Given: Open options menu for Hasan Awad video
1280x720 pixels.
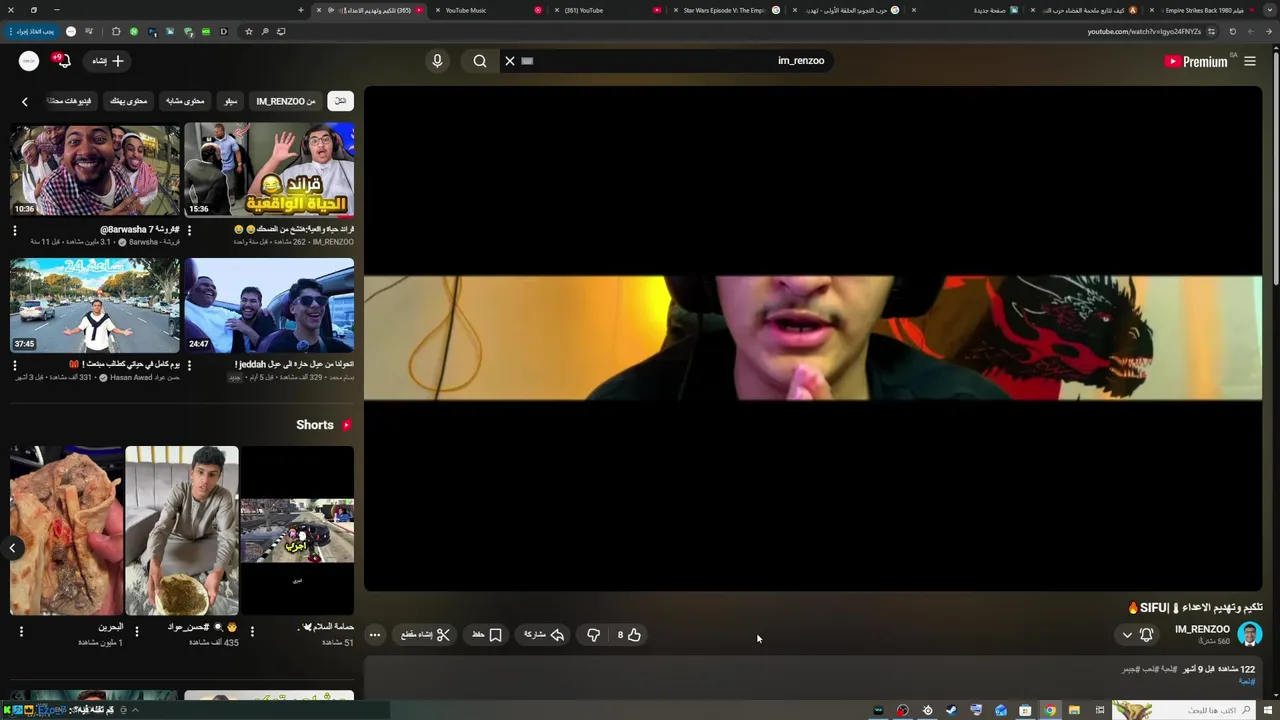Looking at the screenshot, I should pyautogui.click(x=15, y=366).
